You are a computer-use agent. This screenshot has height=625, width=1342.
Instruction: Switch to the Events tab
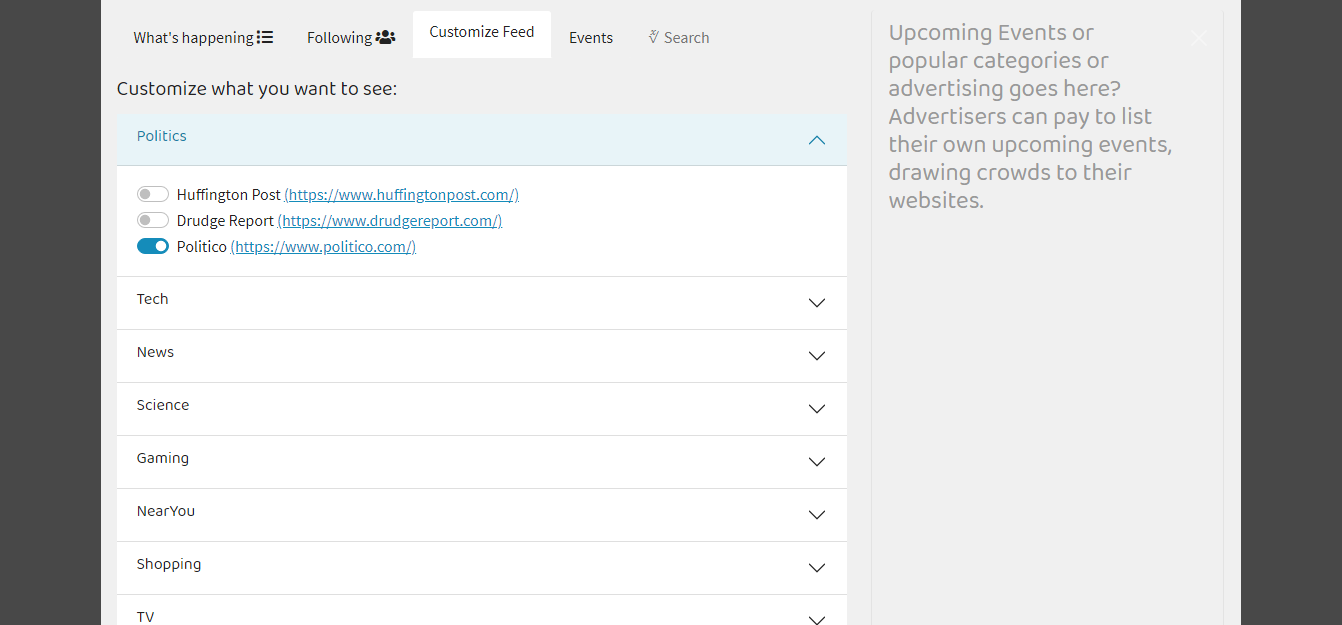pyautogui.click(x=591, y=37)
